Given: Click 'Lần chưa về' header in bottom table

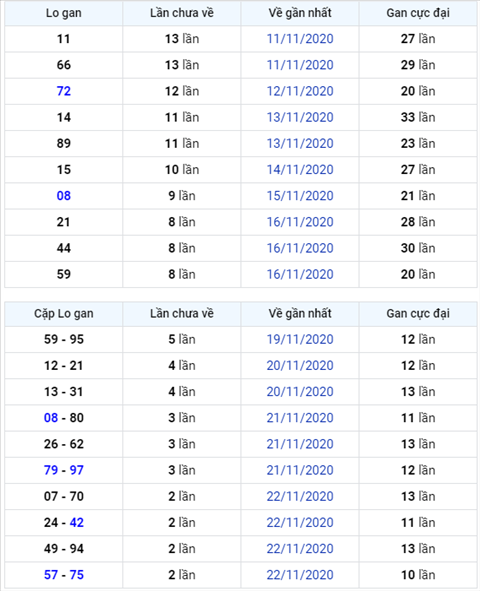Looking at the screenshot, I should click(182, 314).
